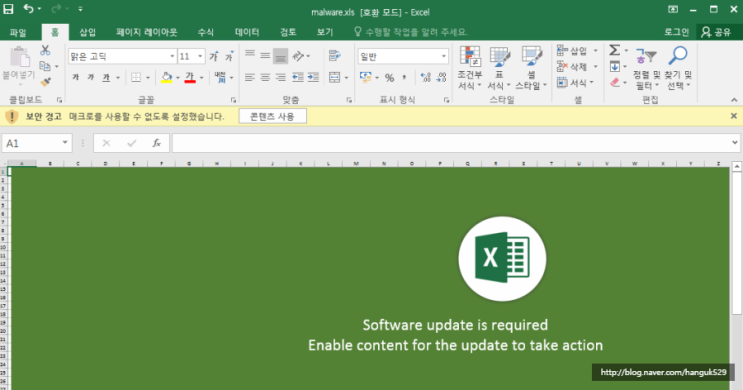The height and width of the screenshot is (390, 743).
Task: Click the AutoSum sigma icon
Action: point(615,50)
